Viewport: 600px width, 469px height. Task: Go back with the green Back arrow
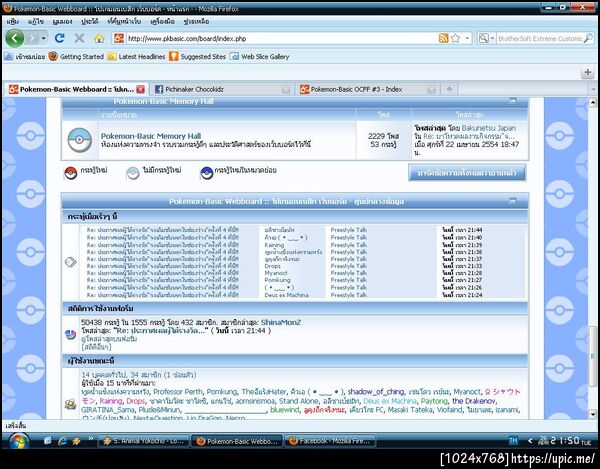(x=15, y=38)
